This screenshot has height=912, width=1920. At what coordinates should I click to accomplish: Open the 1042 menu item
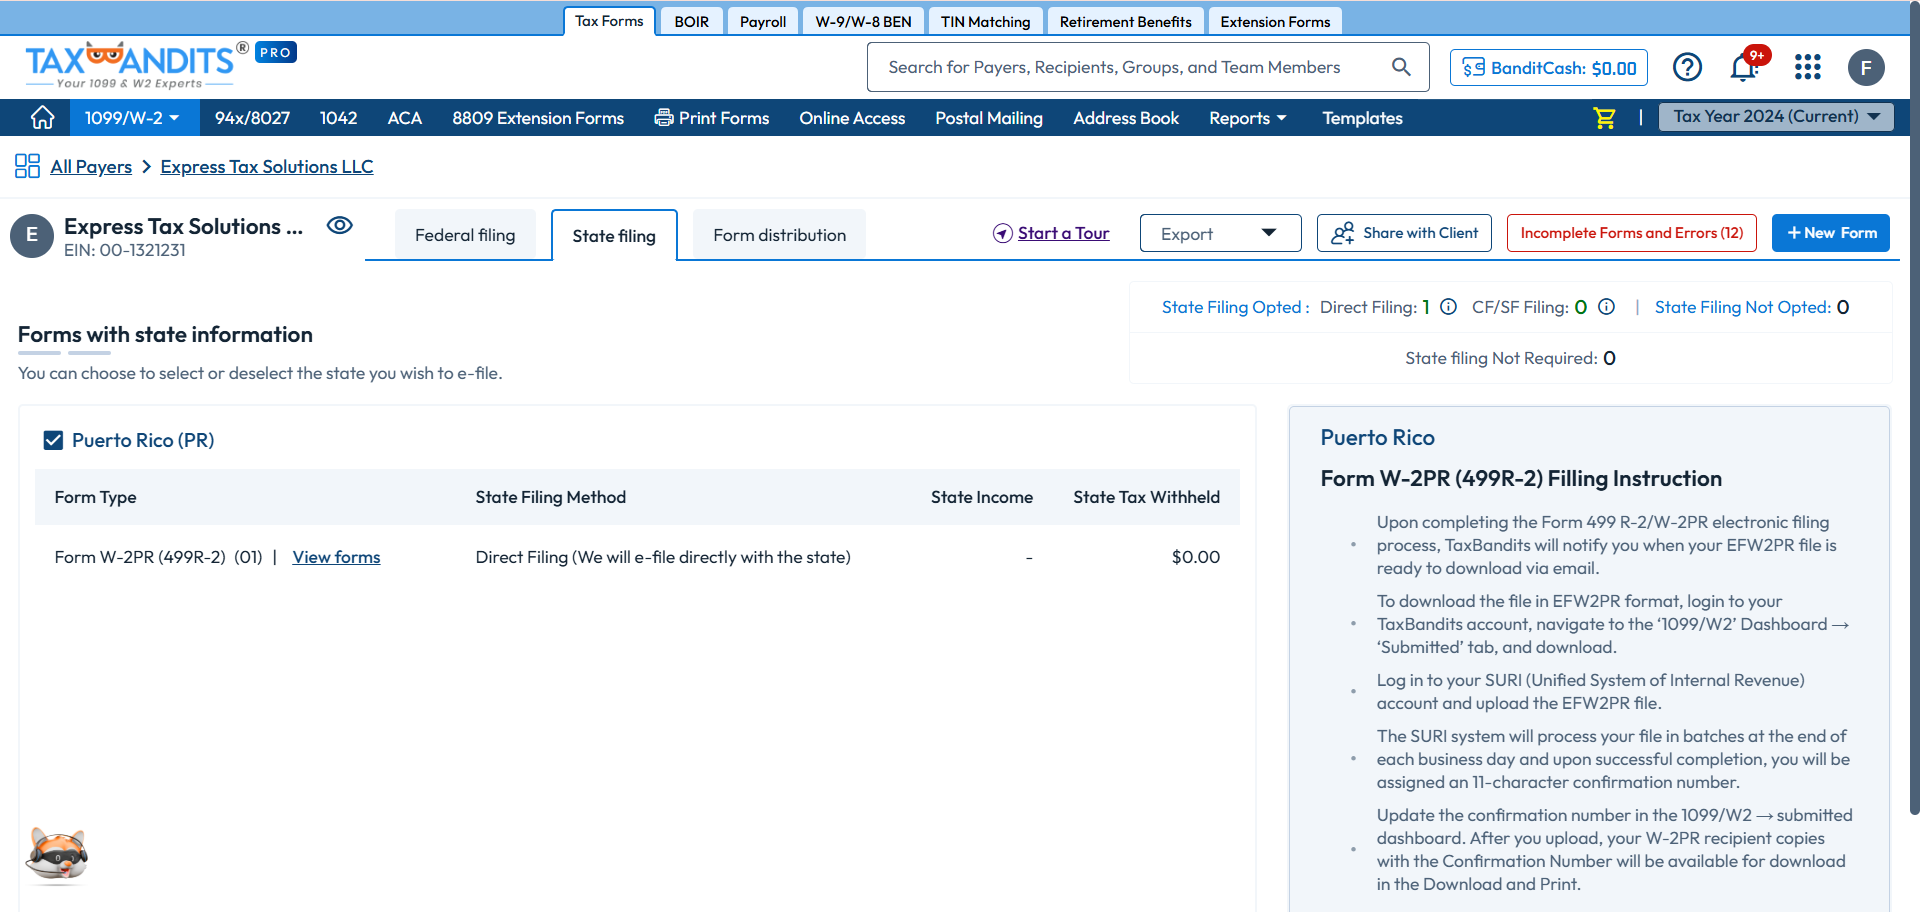338,118
